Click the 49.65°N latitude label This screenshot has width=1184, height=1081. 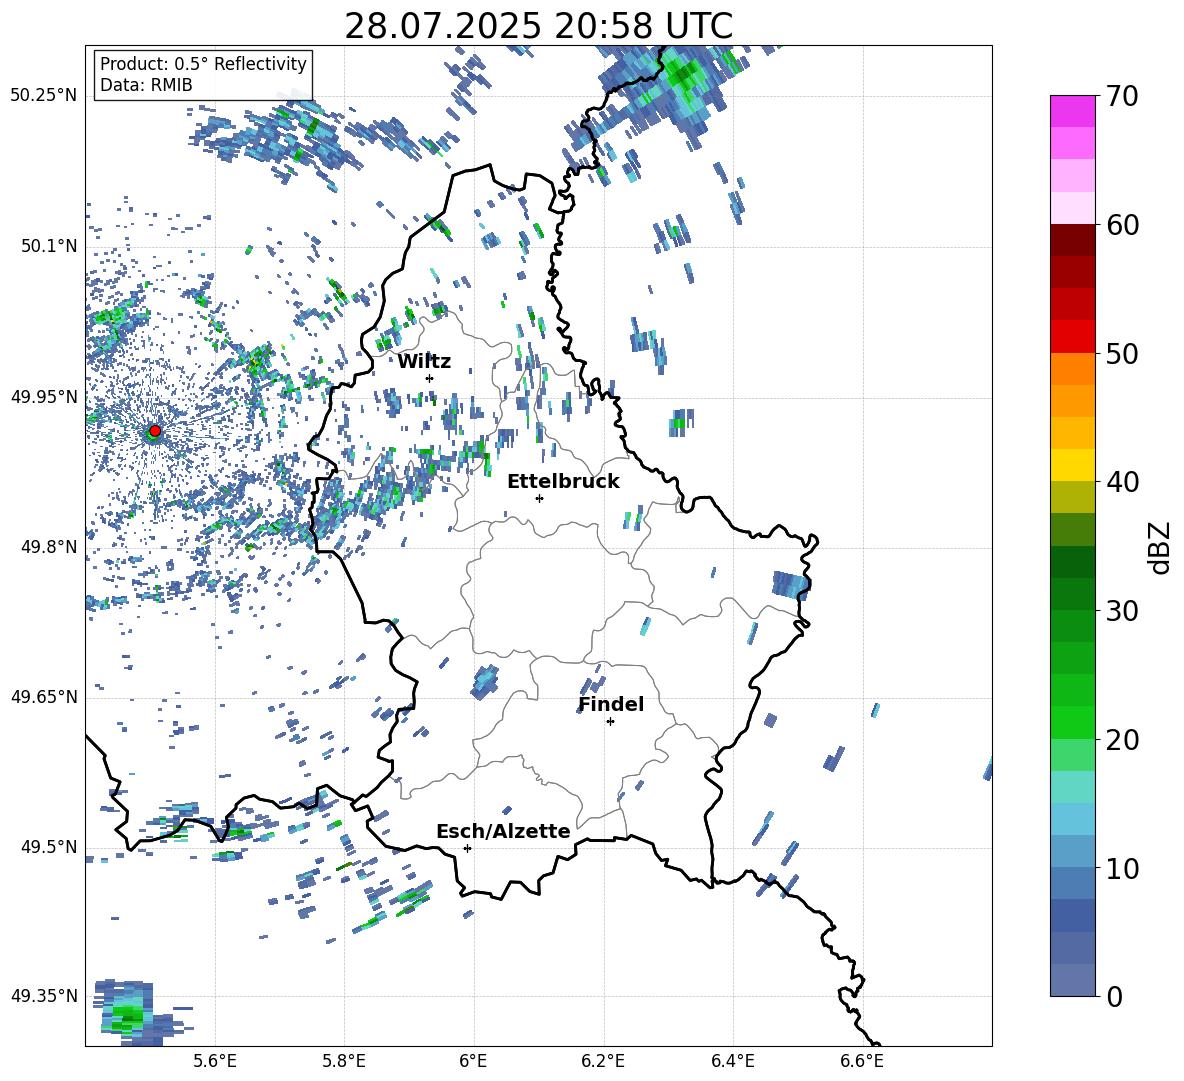click(x=44, y=697)
